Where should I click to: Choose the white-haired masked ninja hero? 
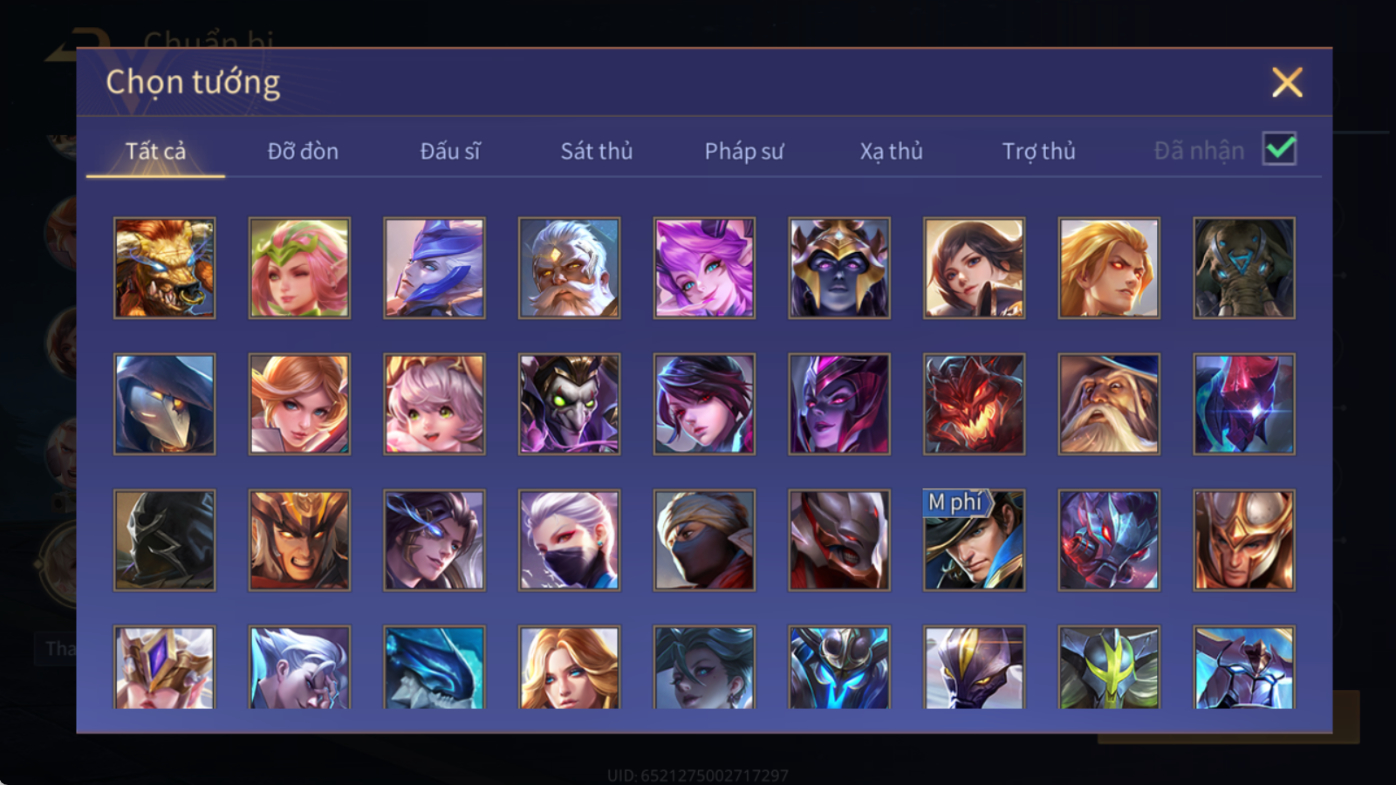pyautogui.click(x=569, y=540)
